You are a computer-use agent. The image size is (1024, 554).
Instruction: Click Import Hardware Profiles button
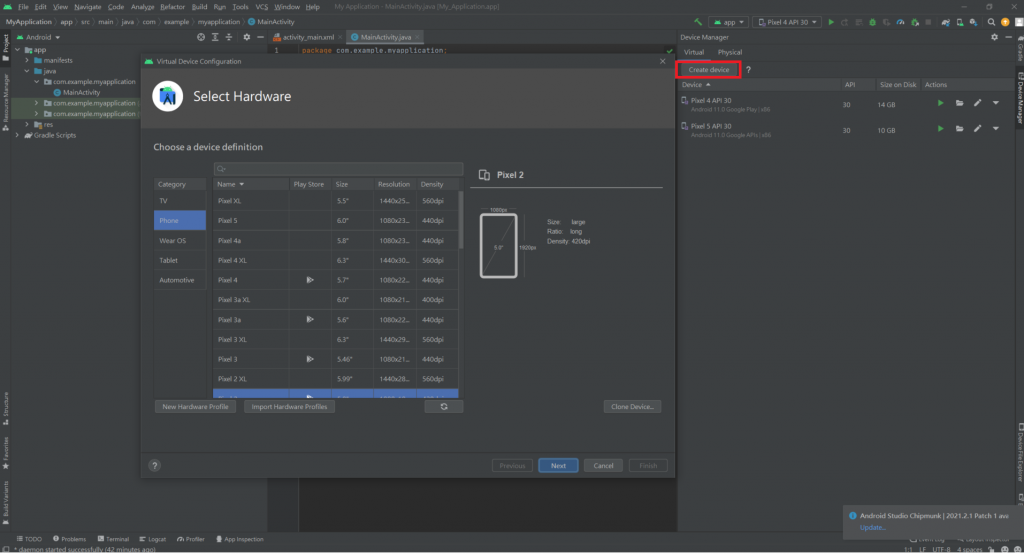289,406
